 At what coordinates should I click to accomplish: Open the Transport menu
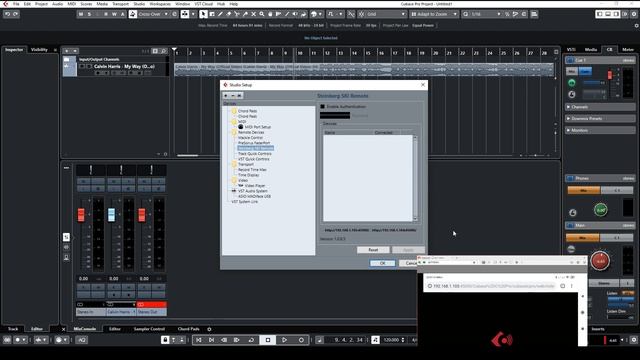pos(120,4)
